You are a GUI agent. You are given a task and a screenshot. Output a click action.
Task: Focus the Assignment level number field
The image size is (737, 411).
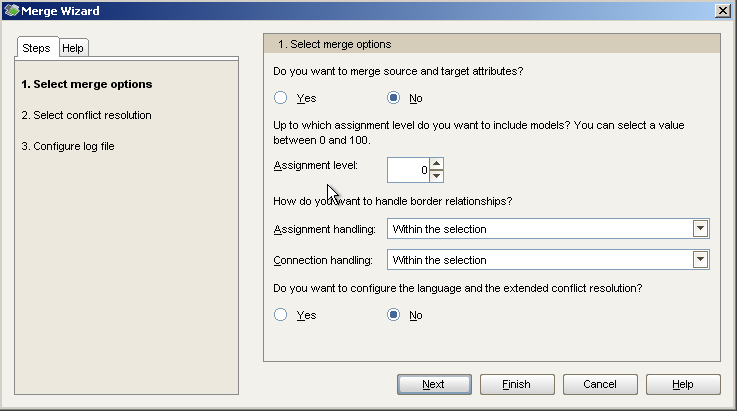coord(408,170)
